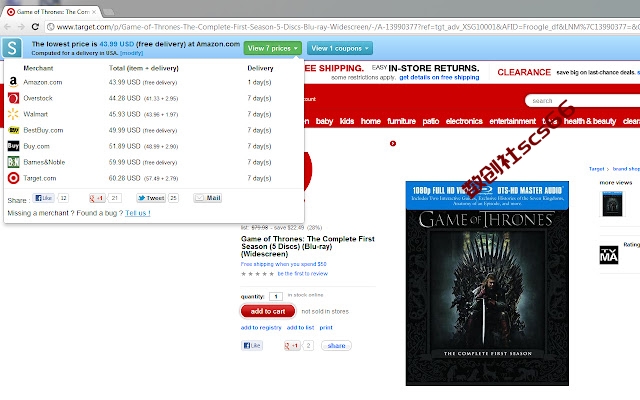Click get details on free shipping link
The height and width of the screenshot is (400, 640).
click(x=439, y=77)
